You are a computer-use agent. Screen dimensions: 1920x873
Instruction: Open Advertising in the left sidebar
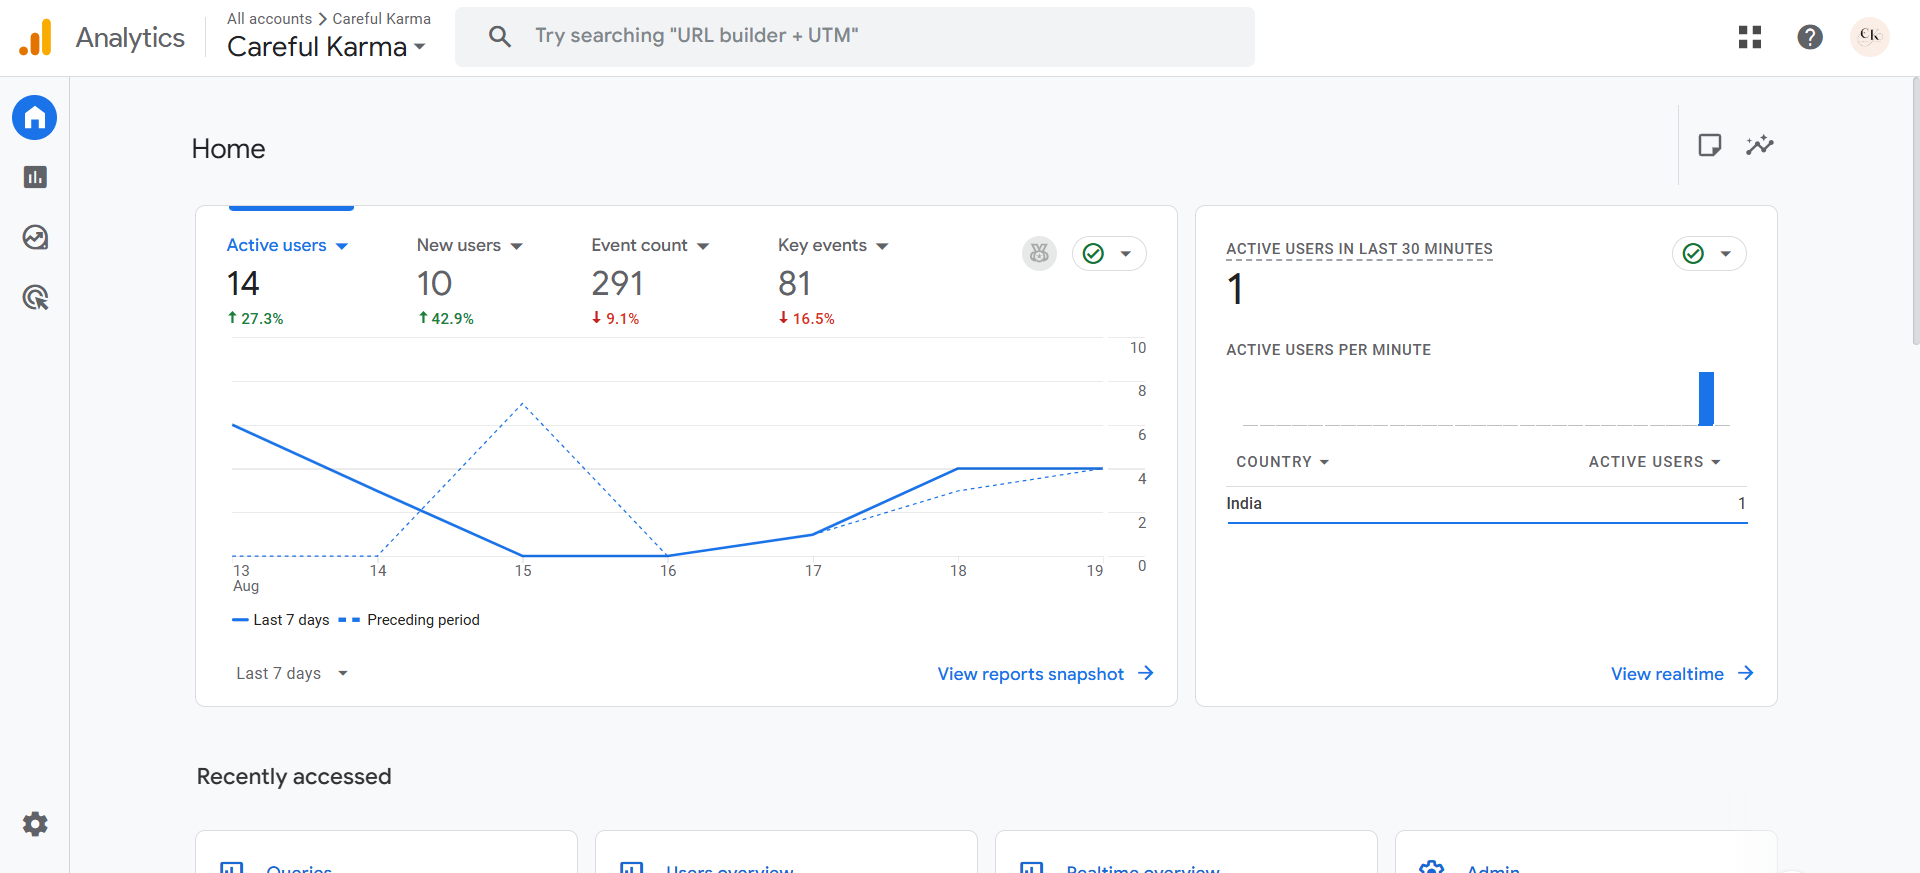(x=35, y=297)
